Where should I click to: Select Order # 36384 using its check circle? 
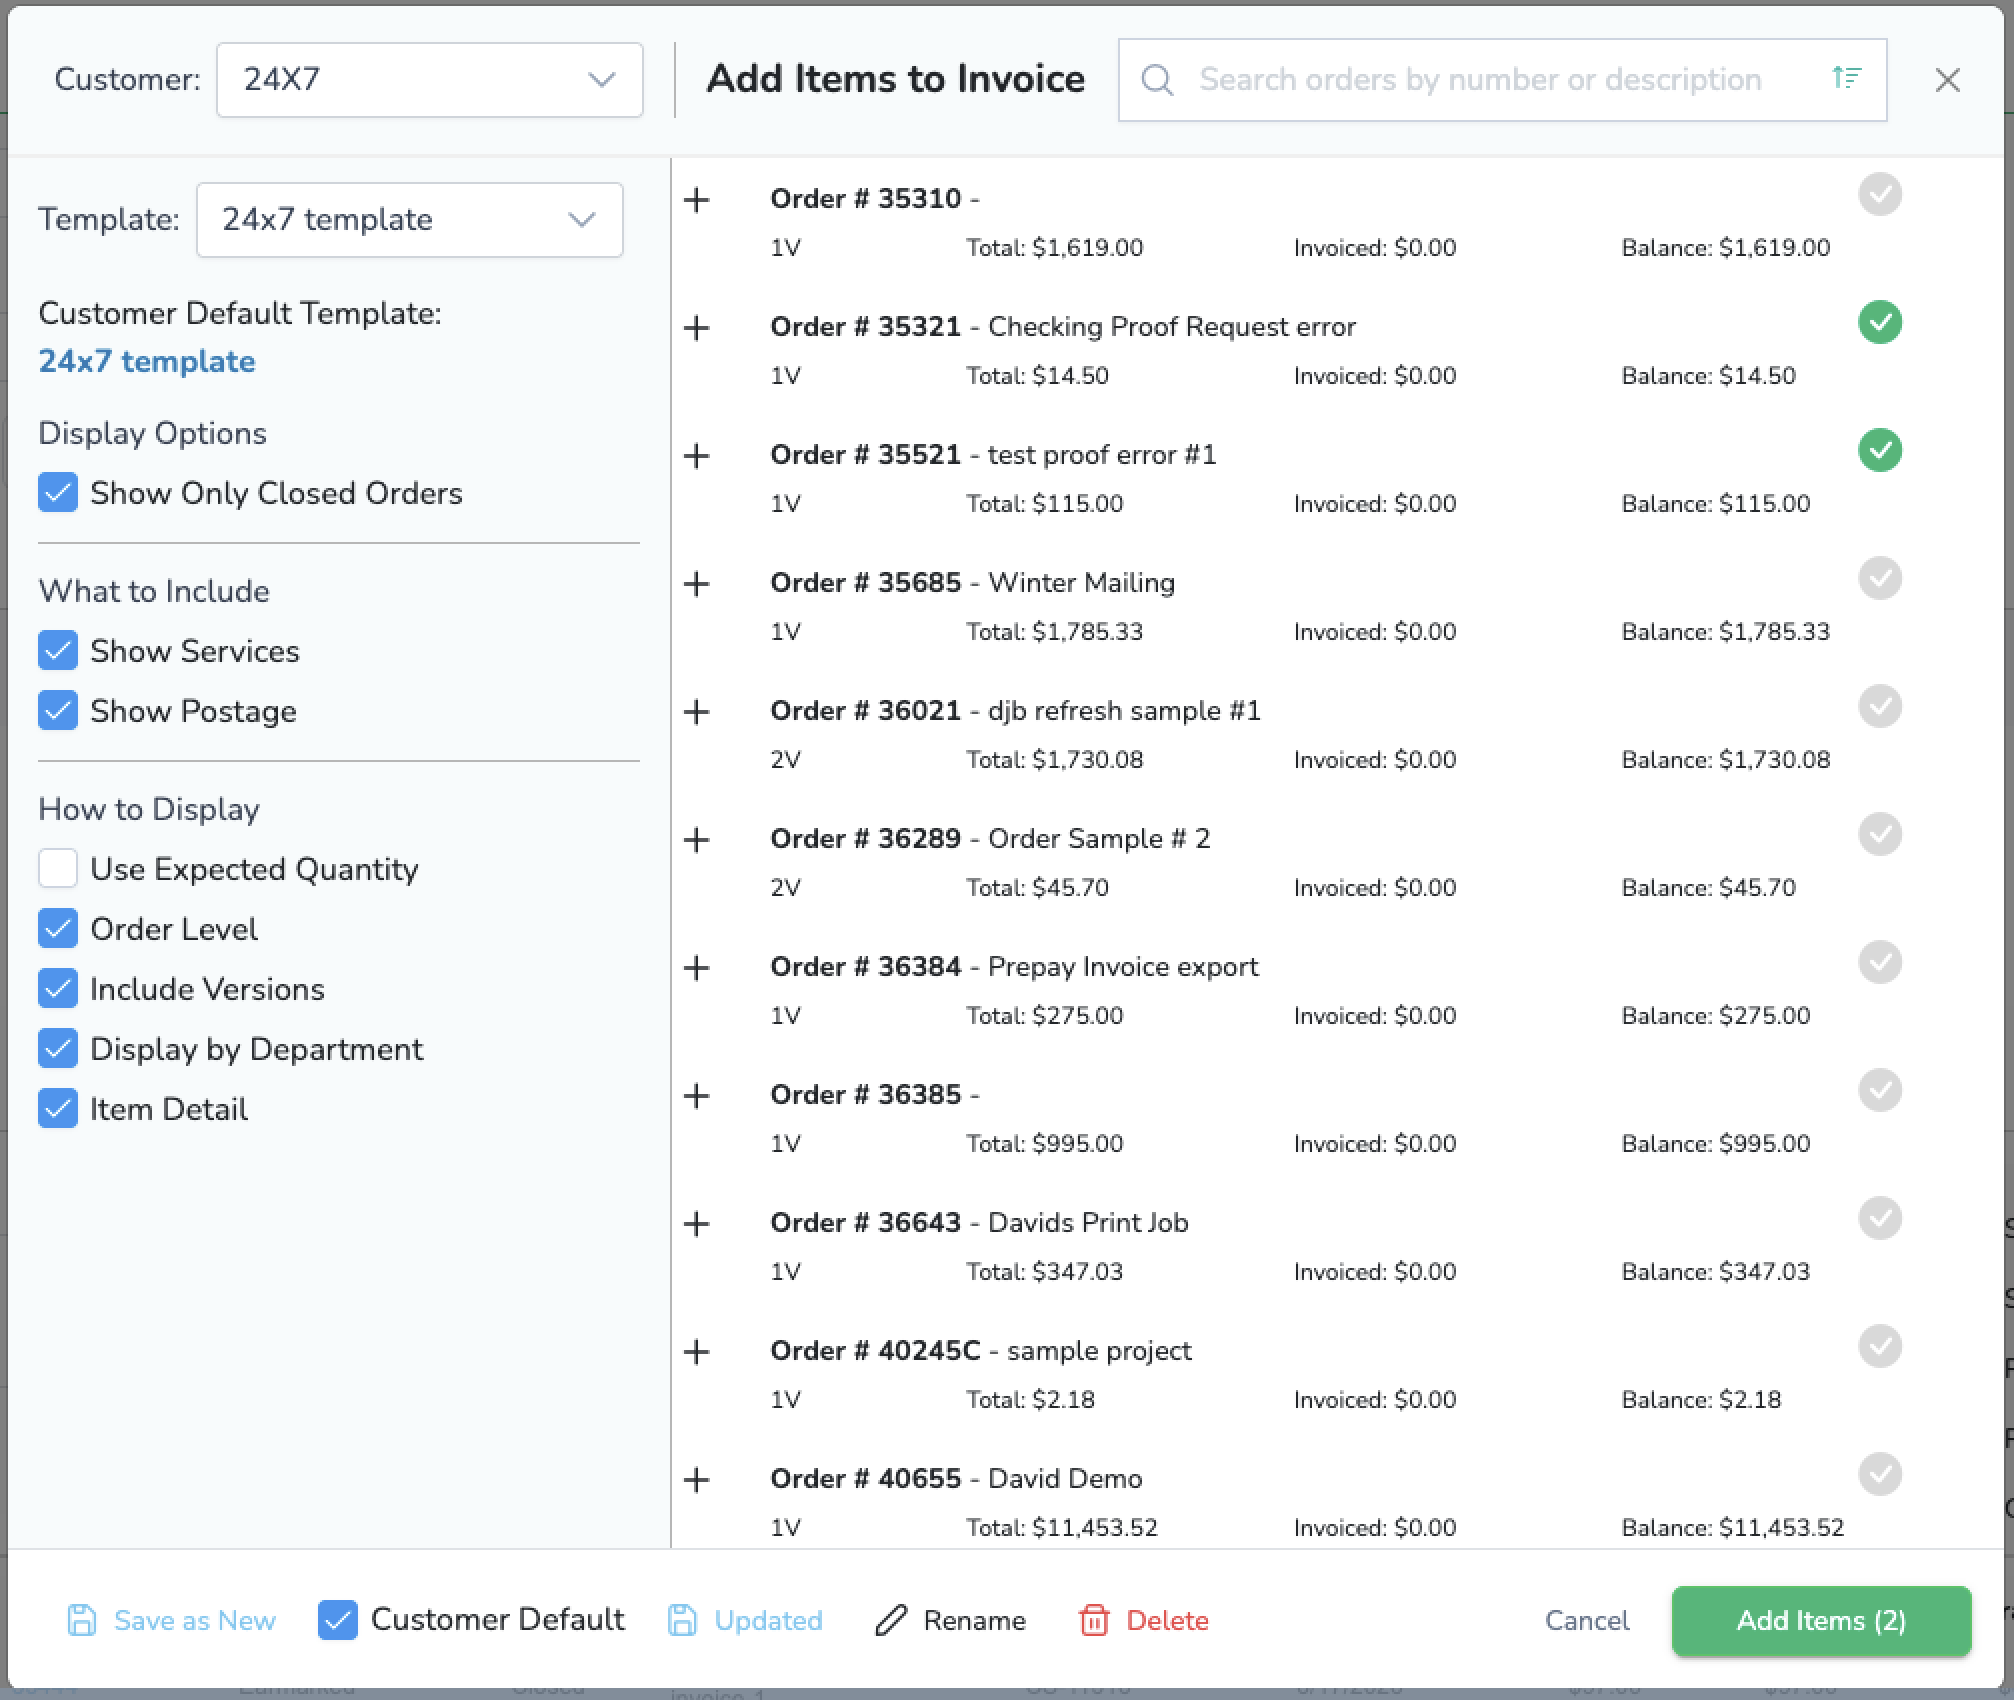(1880, 962)
